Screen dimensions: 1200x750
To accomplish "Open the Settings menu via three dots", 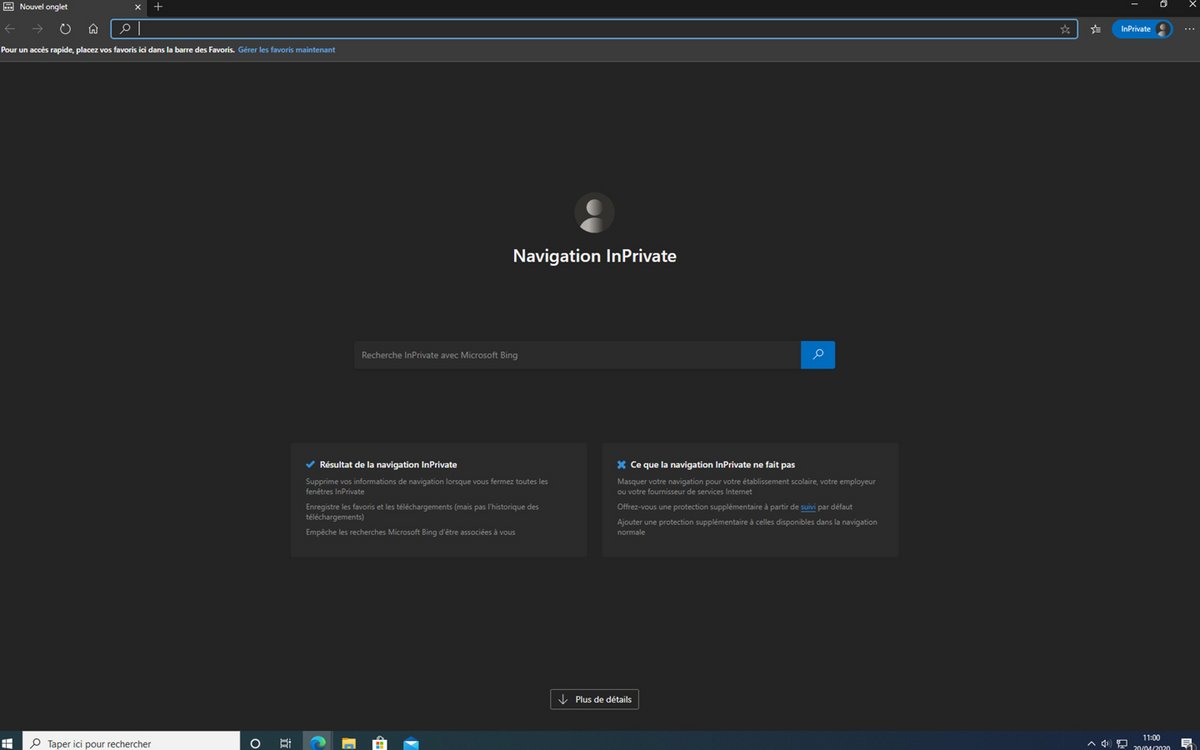I will pyautogui.click(x=1191, y=29).
